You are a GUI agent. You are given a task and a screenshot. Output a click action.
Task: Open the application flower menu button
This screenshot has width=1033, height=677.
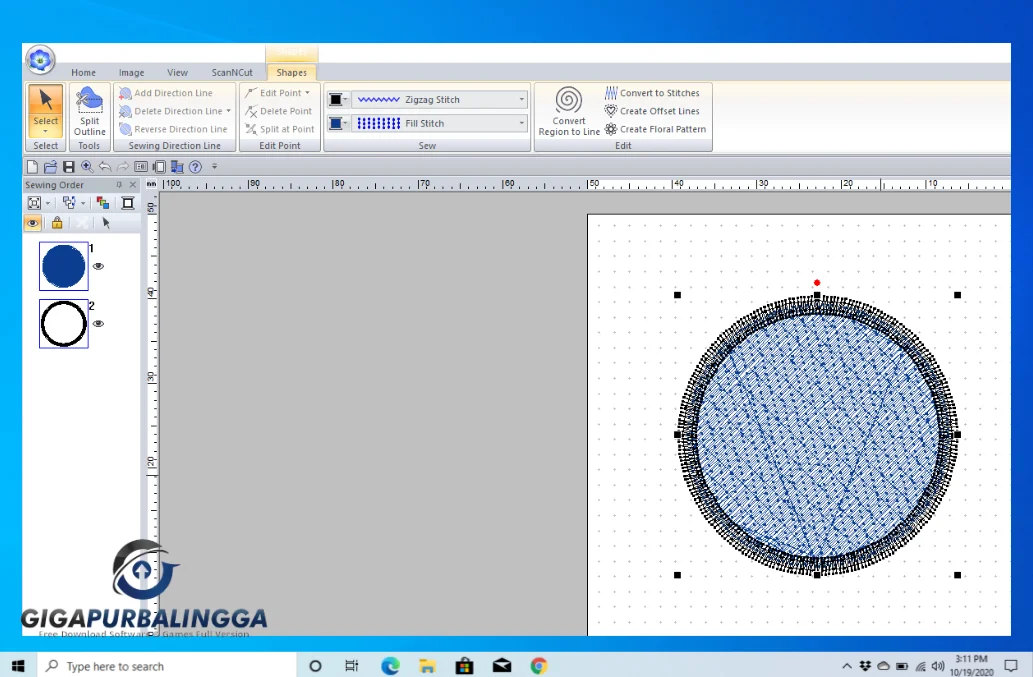coord(40,60)
